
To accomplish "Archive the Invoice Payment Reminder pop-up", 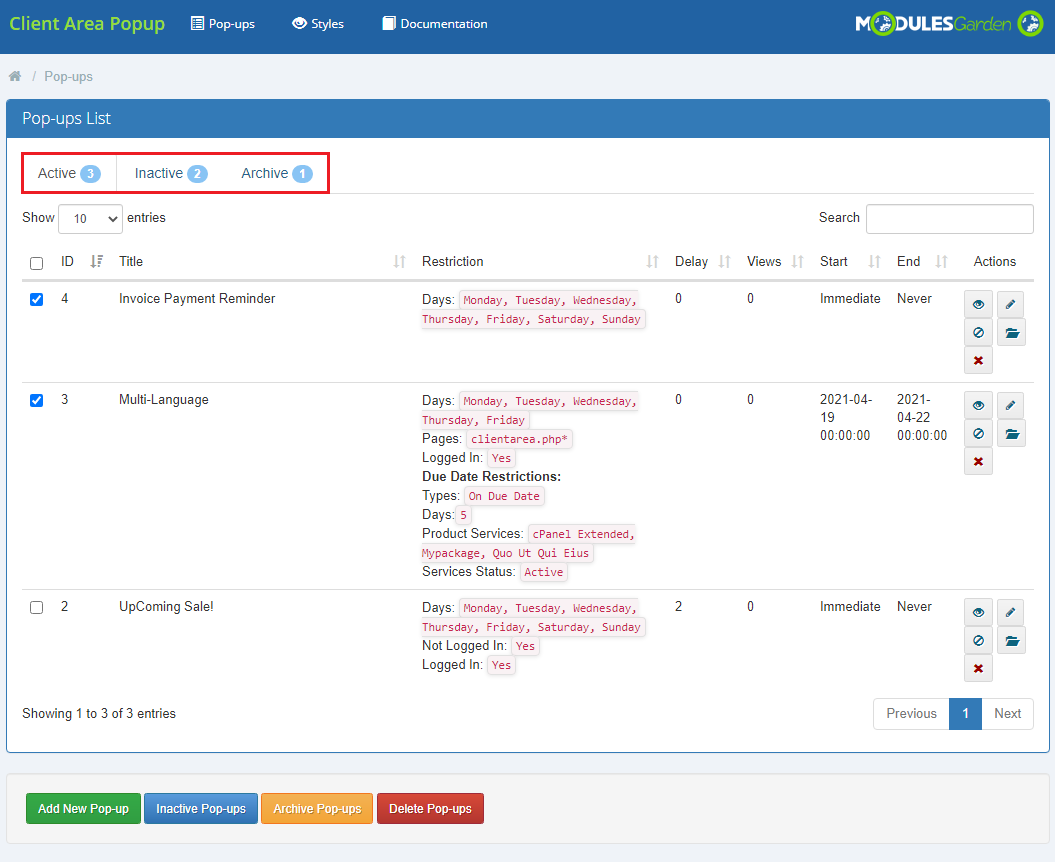I will click(1011, 332).
